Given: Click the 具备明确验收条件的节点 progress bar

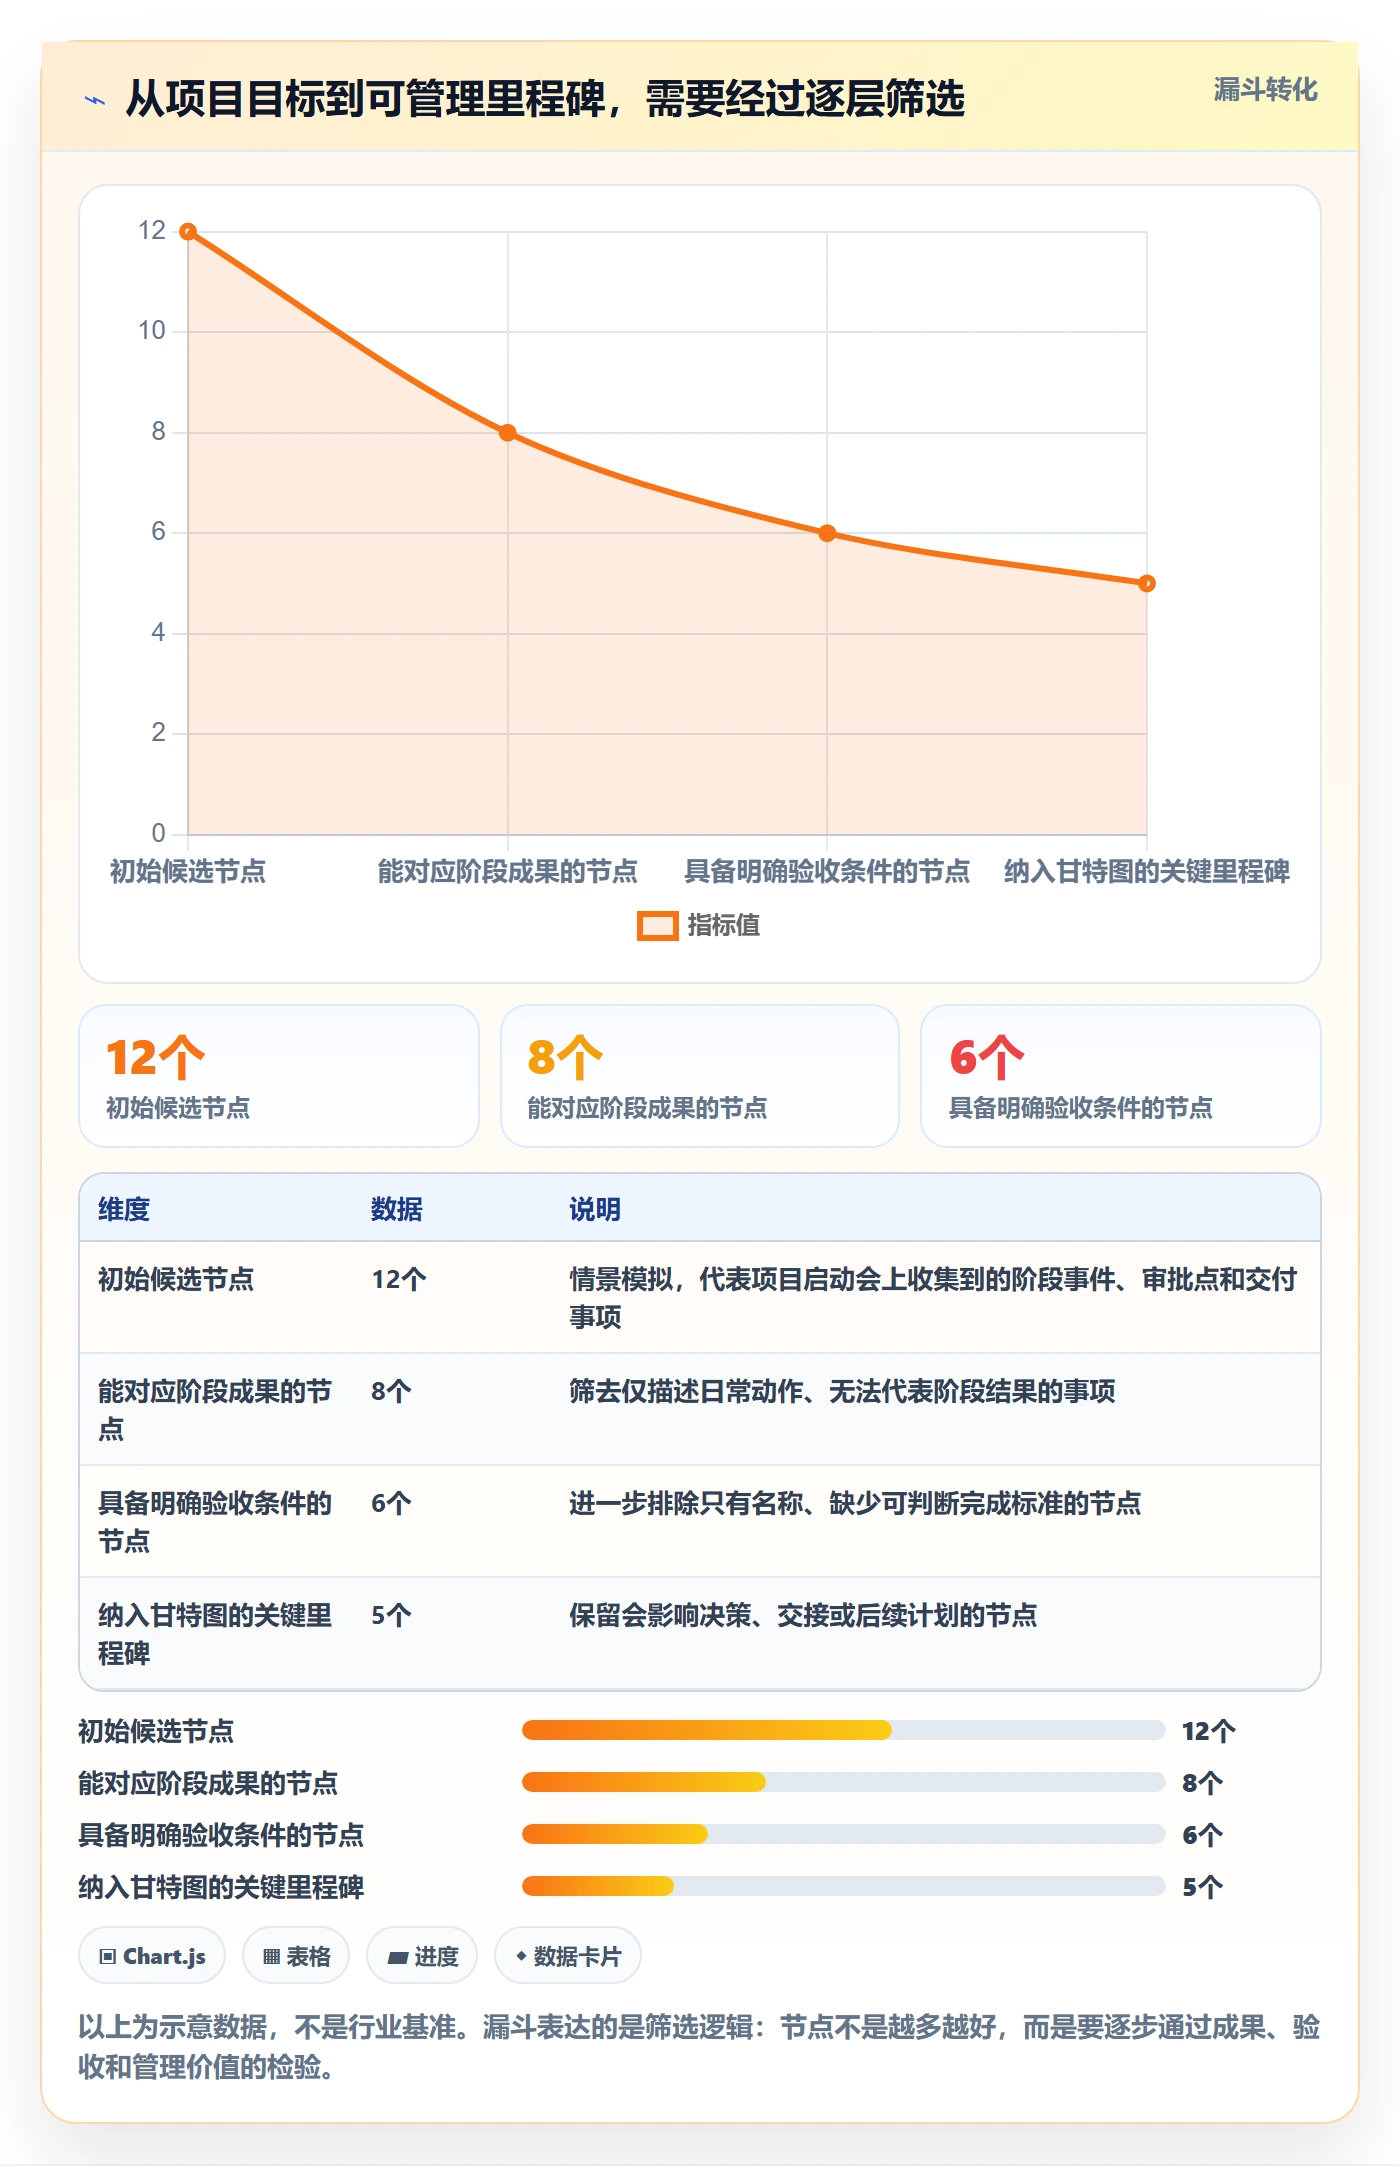Looking at the screenshot, I should tap(843, 1834).
